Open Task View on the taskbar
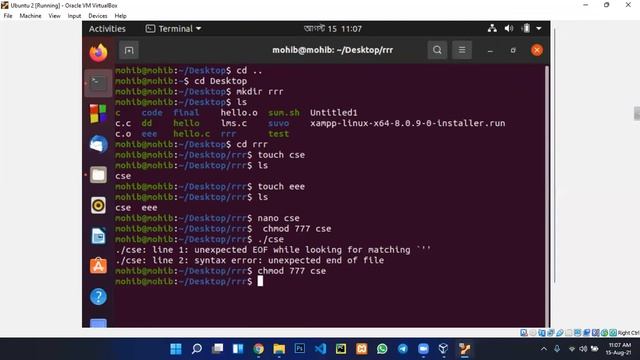The height and width of the screenshot is (360, 640). click(x=218, y=349)
